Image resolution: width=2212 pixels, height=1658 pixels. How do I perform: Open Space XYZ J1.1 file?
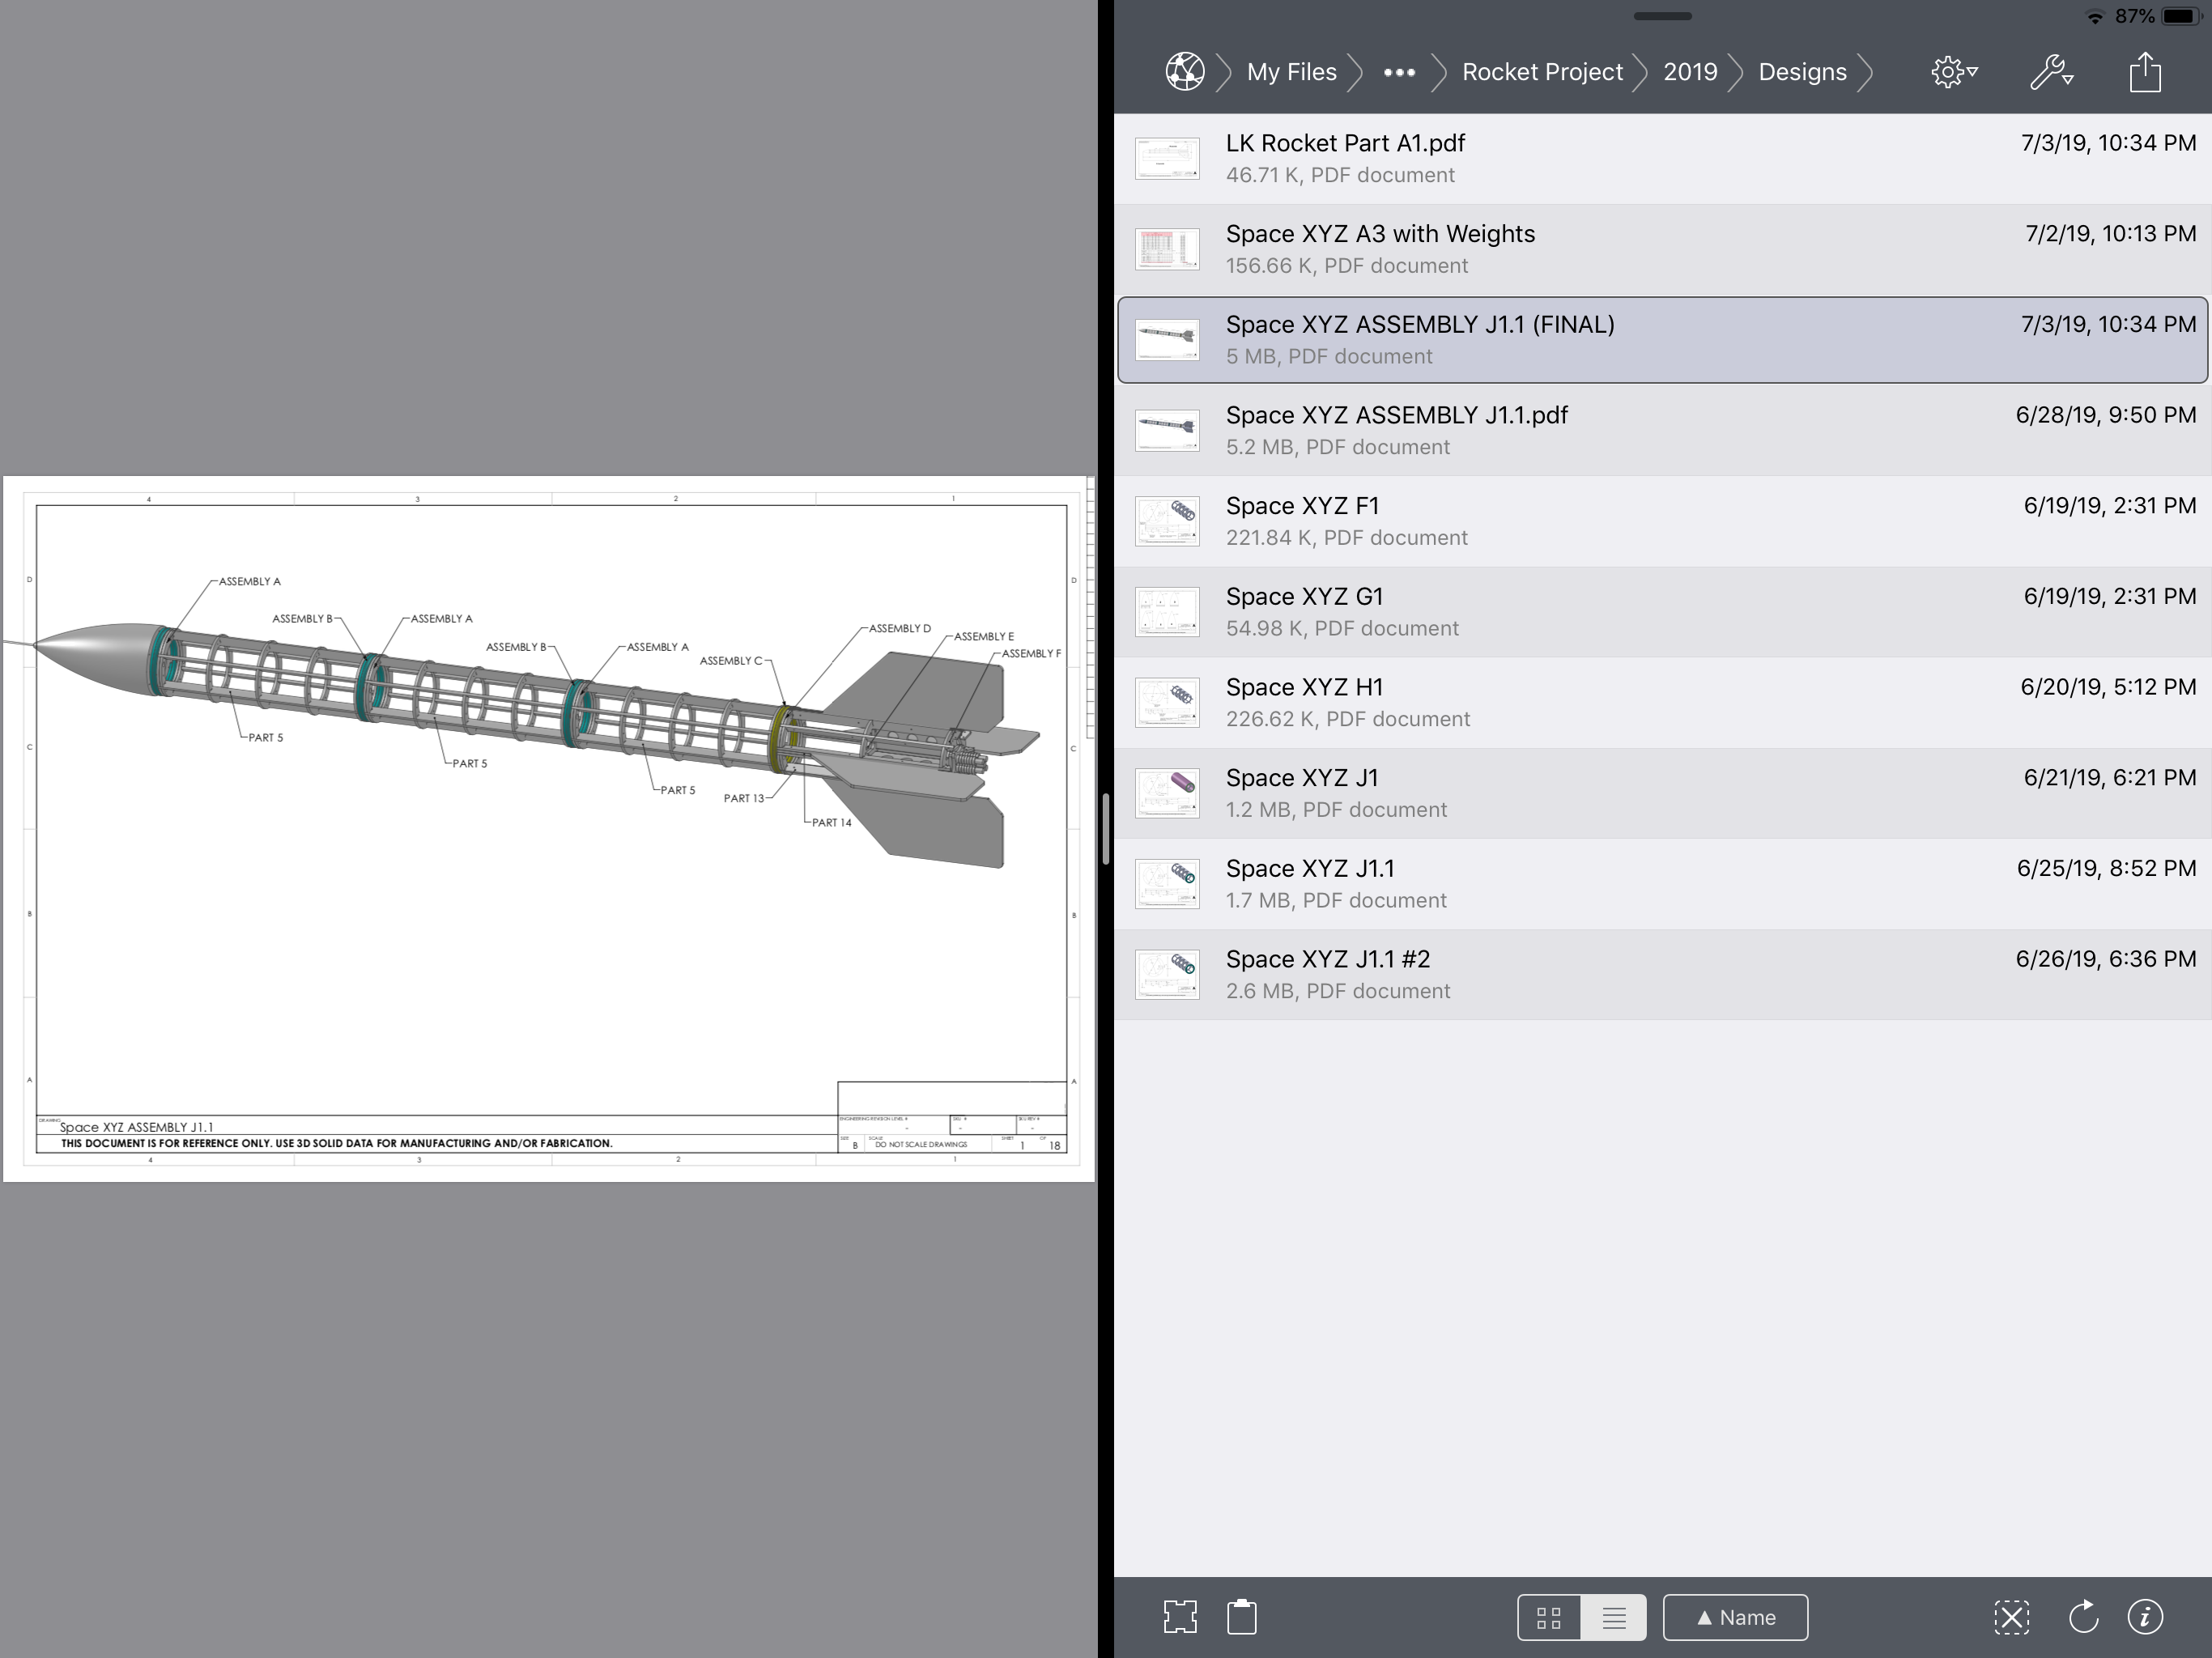pyautogui.click(x=1662, y=884)
